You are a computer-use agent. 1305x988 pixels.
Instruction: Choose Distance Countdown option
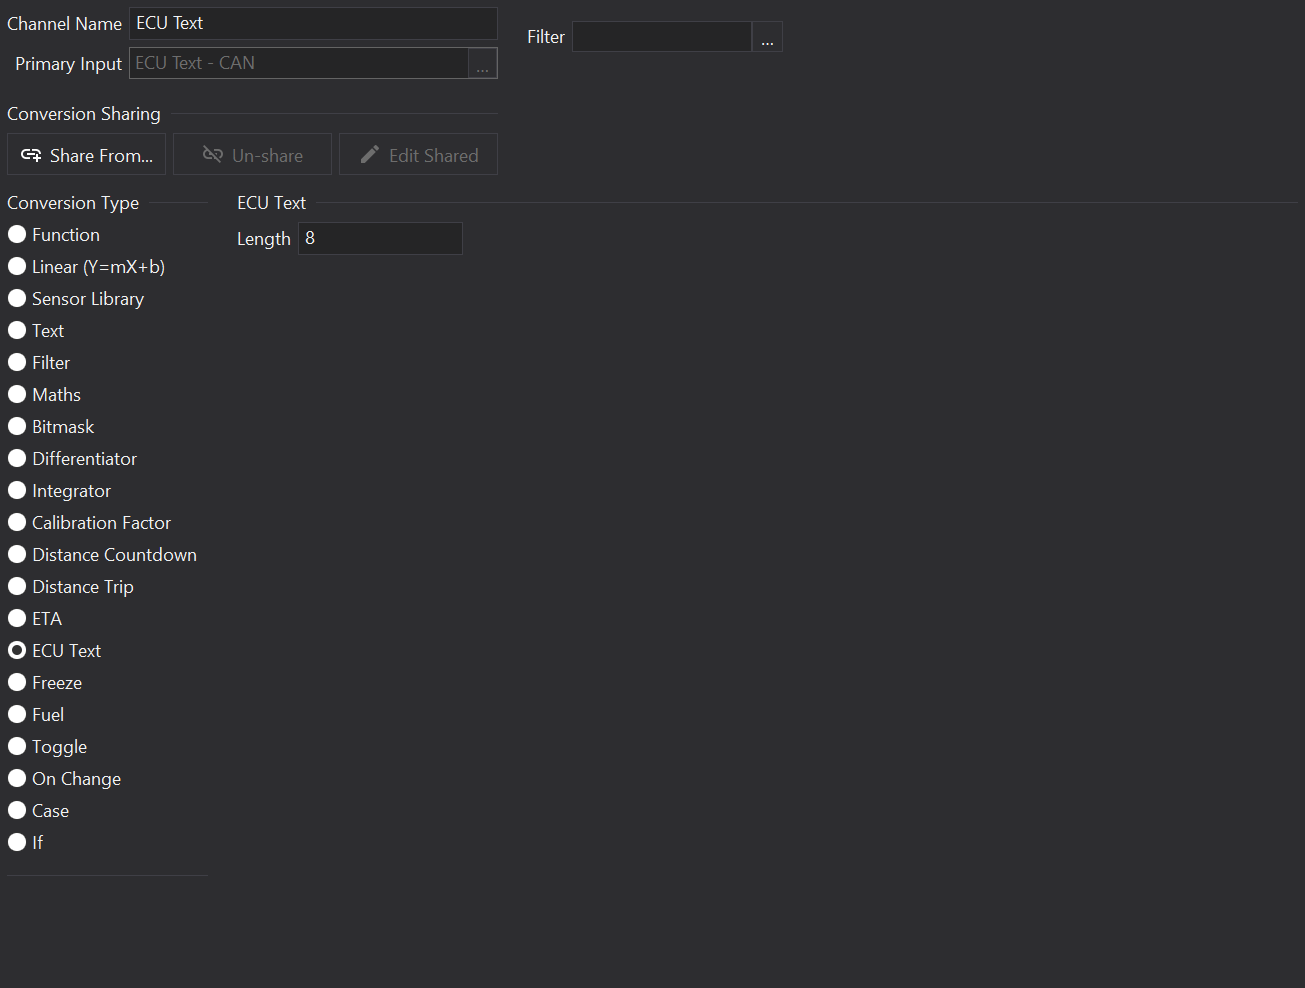click(17, 555)
